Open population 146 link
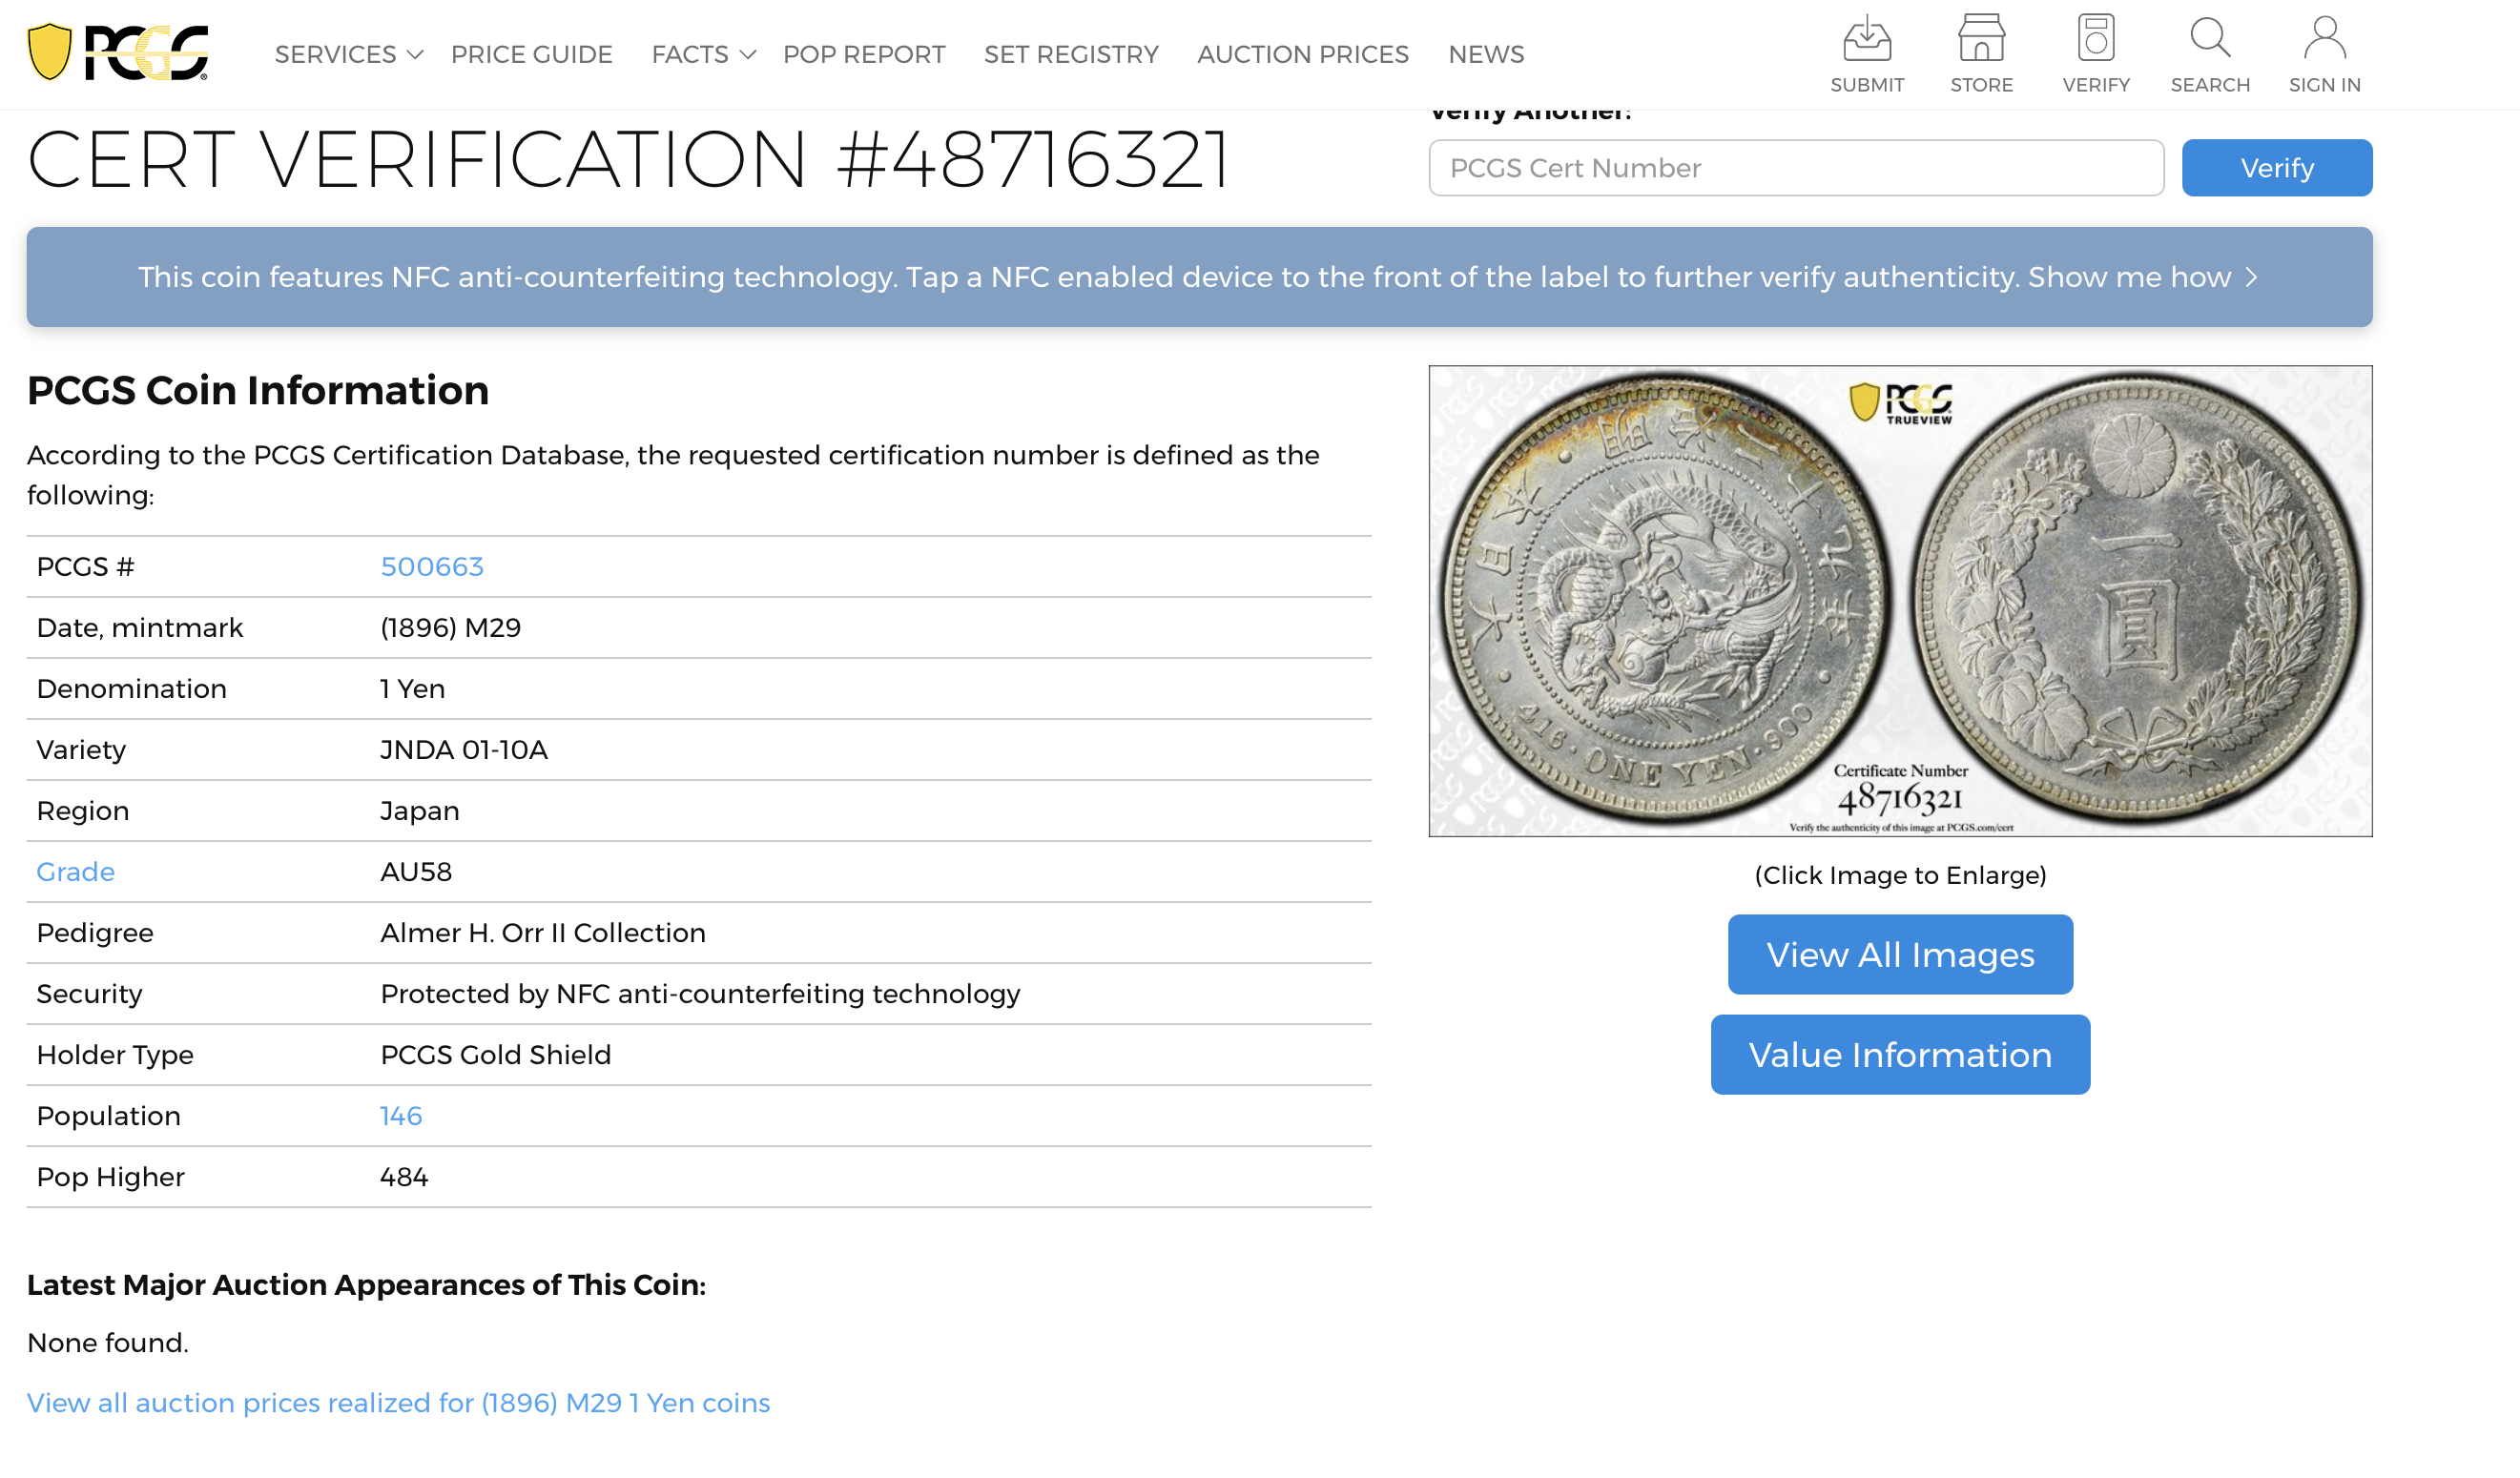The image size is (2520, 1478). tap(401, 1116)
